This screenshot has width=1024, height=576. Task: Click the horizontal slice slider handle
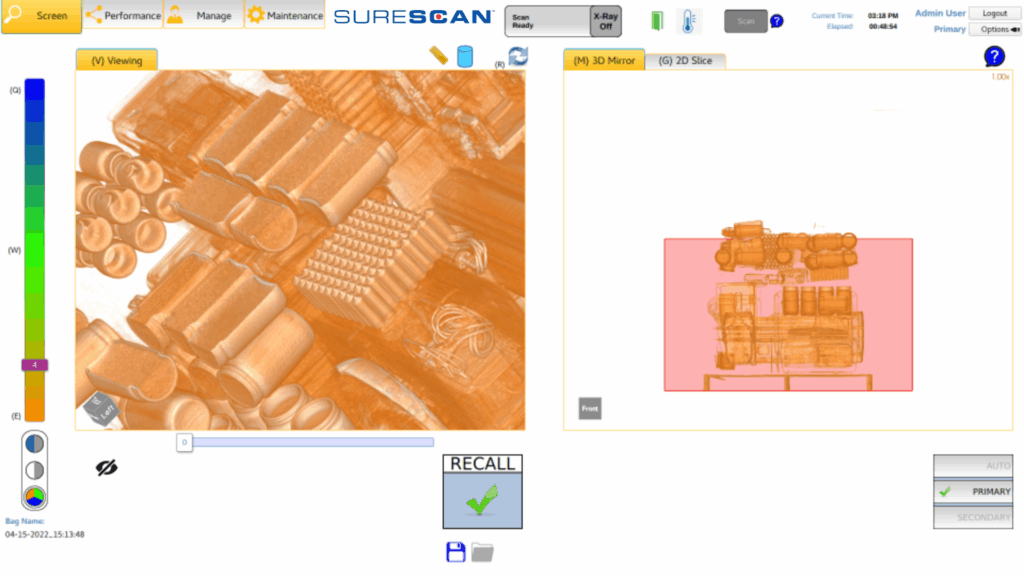[185, 442]
